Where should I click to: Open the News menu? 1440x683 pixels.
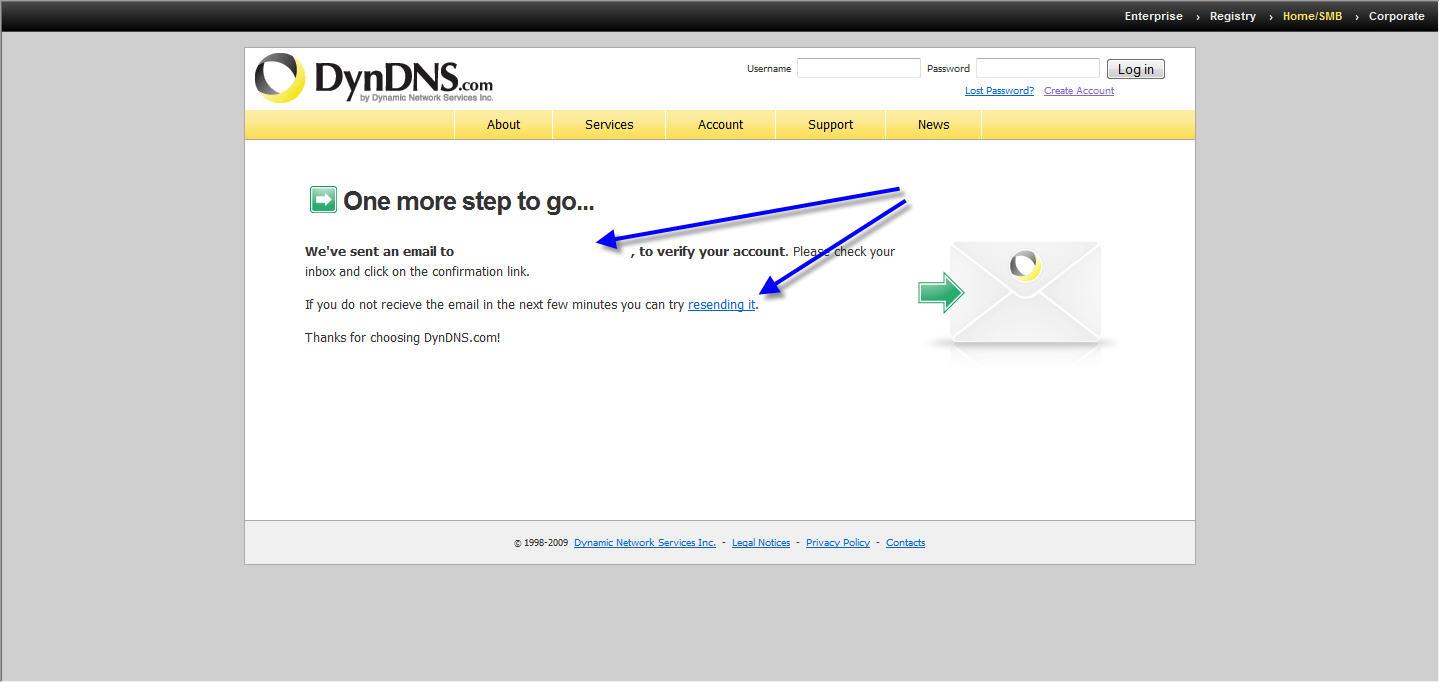pos(933,125)
